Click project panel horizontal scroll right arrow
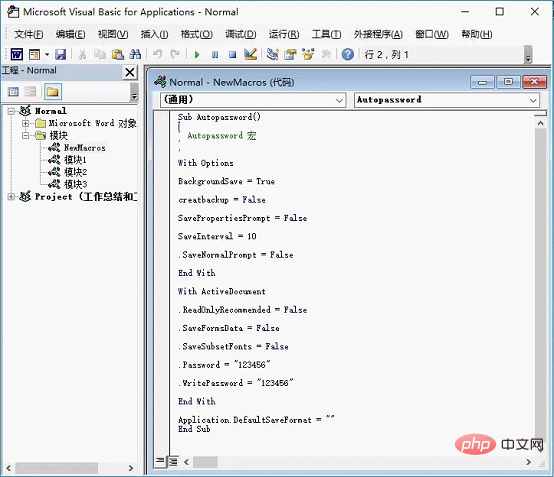This screenshot has width=554, height=477. click(x=131, y=468)
